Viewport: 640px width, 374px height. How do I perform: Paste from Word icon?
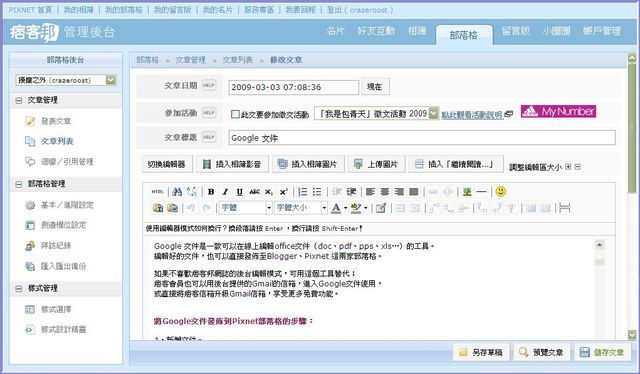pyautogui.click(x=173, y=208)
